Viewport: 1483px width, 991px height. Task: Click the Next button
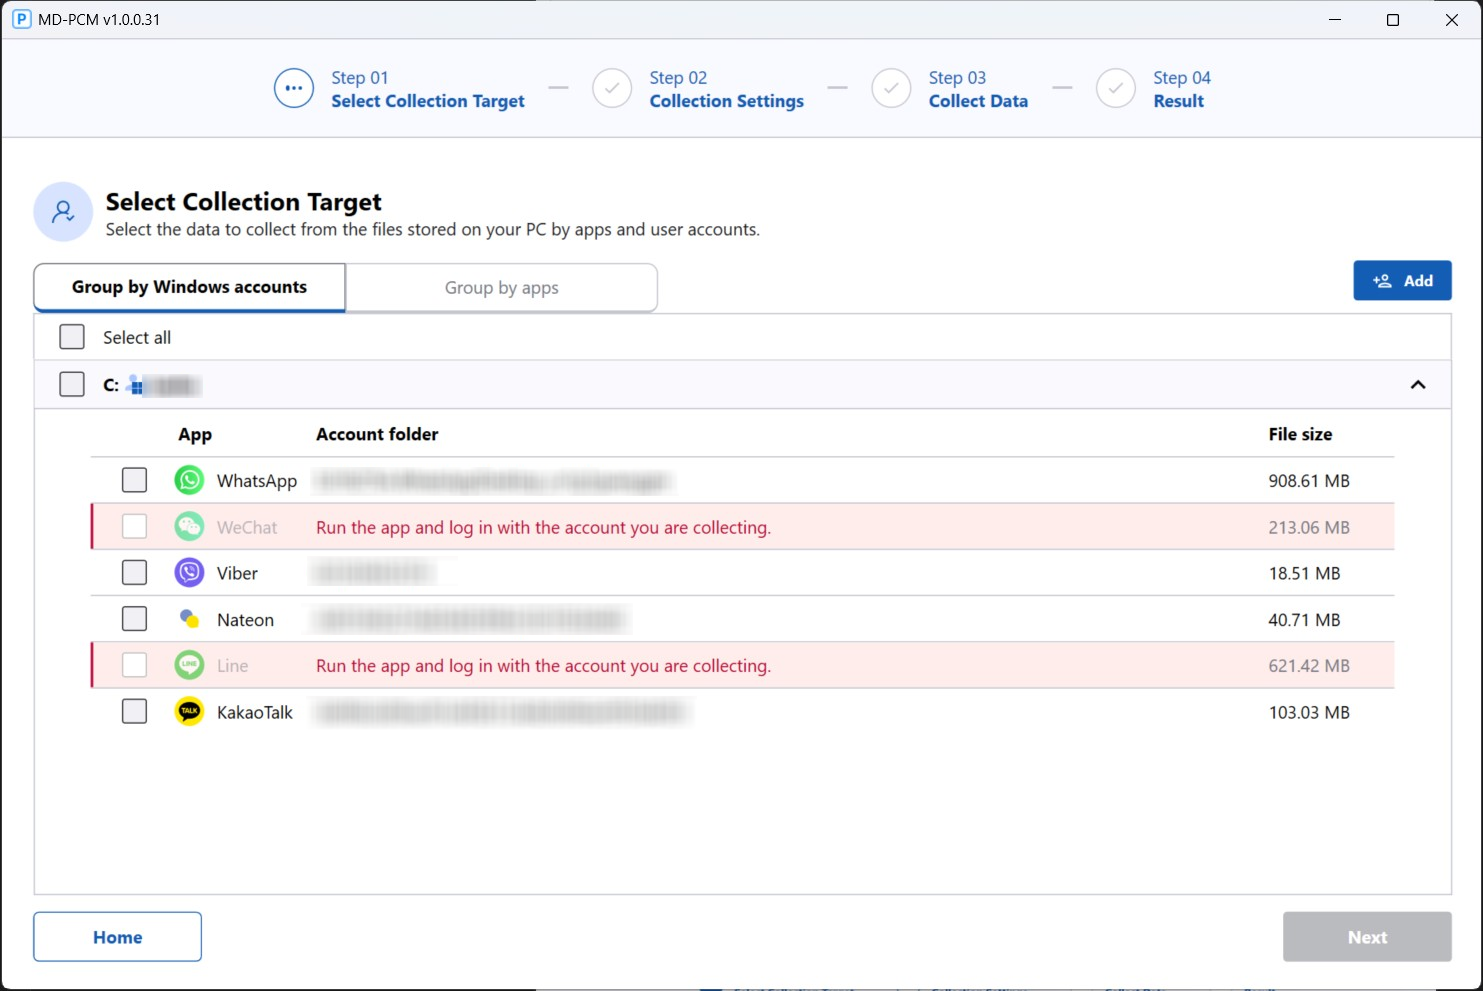click(x=1367, y=937)
